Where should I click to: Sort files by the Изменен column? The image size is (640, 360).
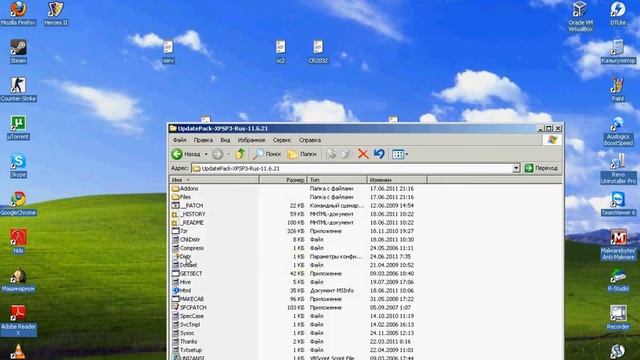pyautogui.click(x=397, y=180)
